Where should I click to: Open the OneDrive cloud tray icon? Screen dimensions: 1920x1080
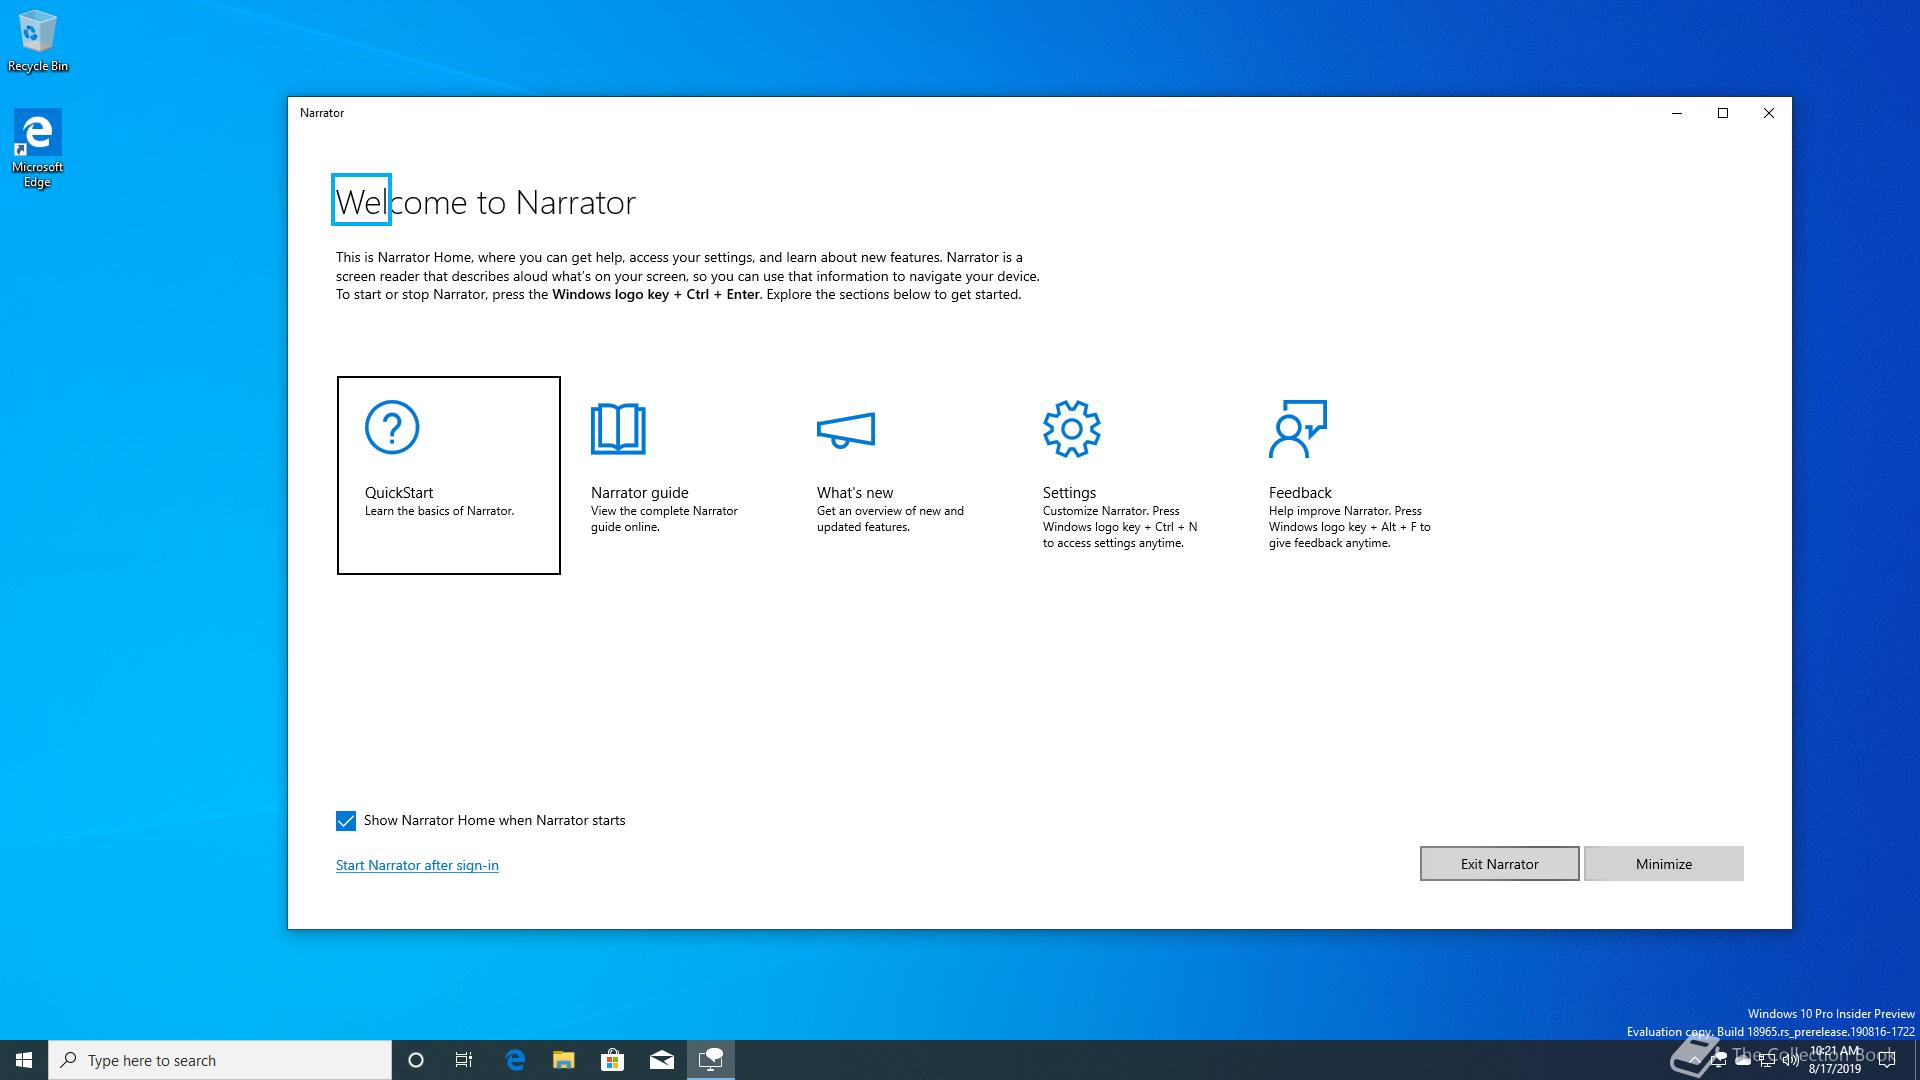tap(1743, 1061)
